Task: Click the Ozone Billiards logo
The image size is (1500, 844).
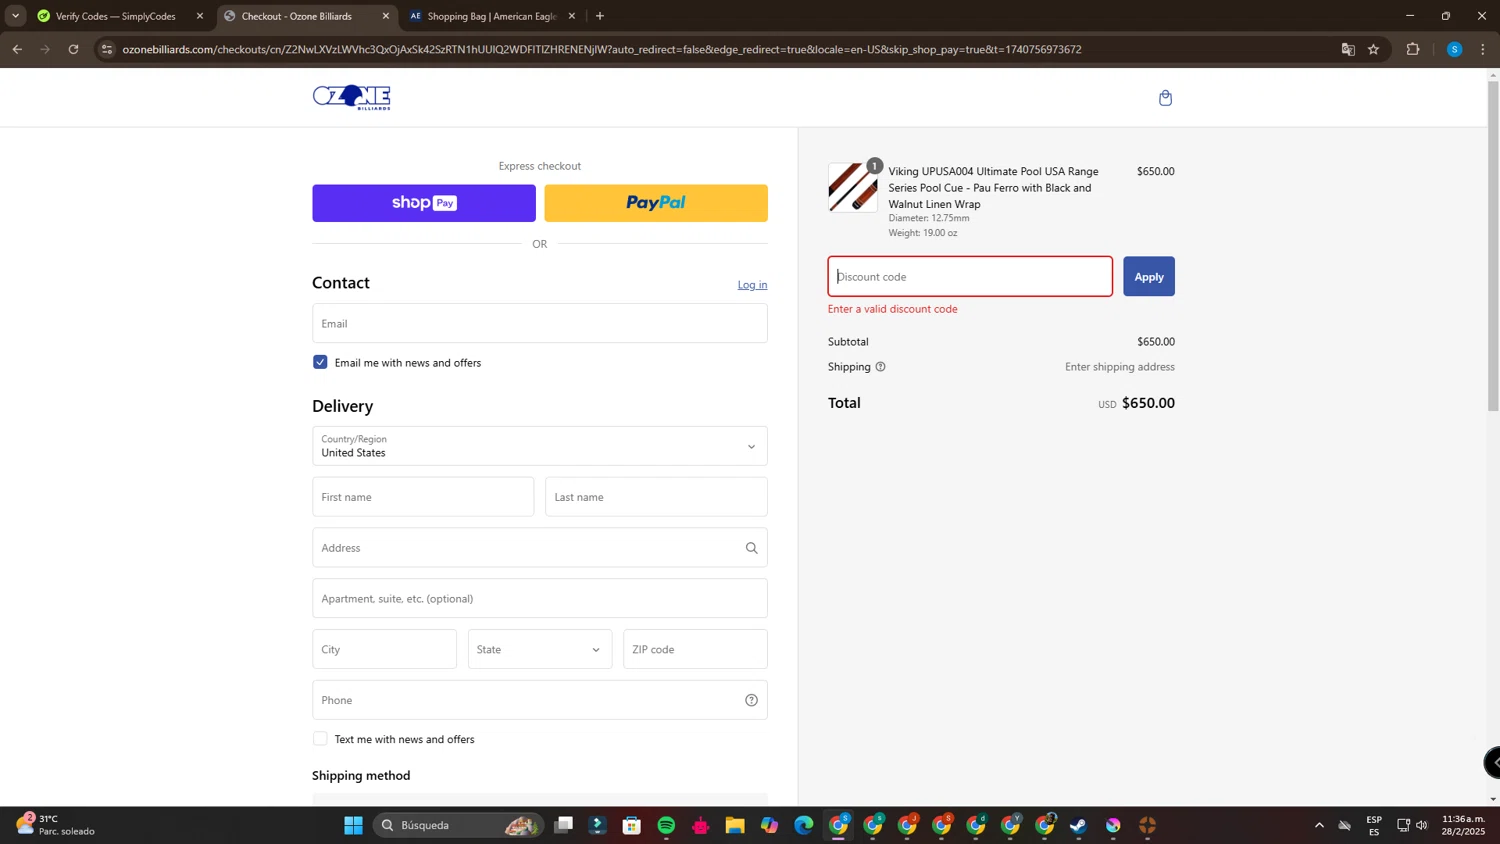Action: click(351, 97)
